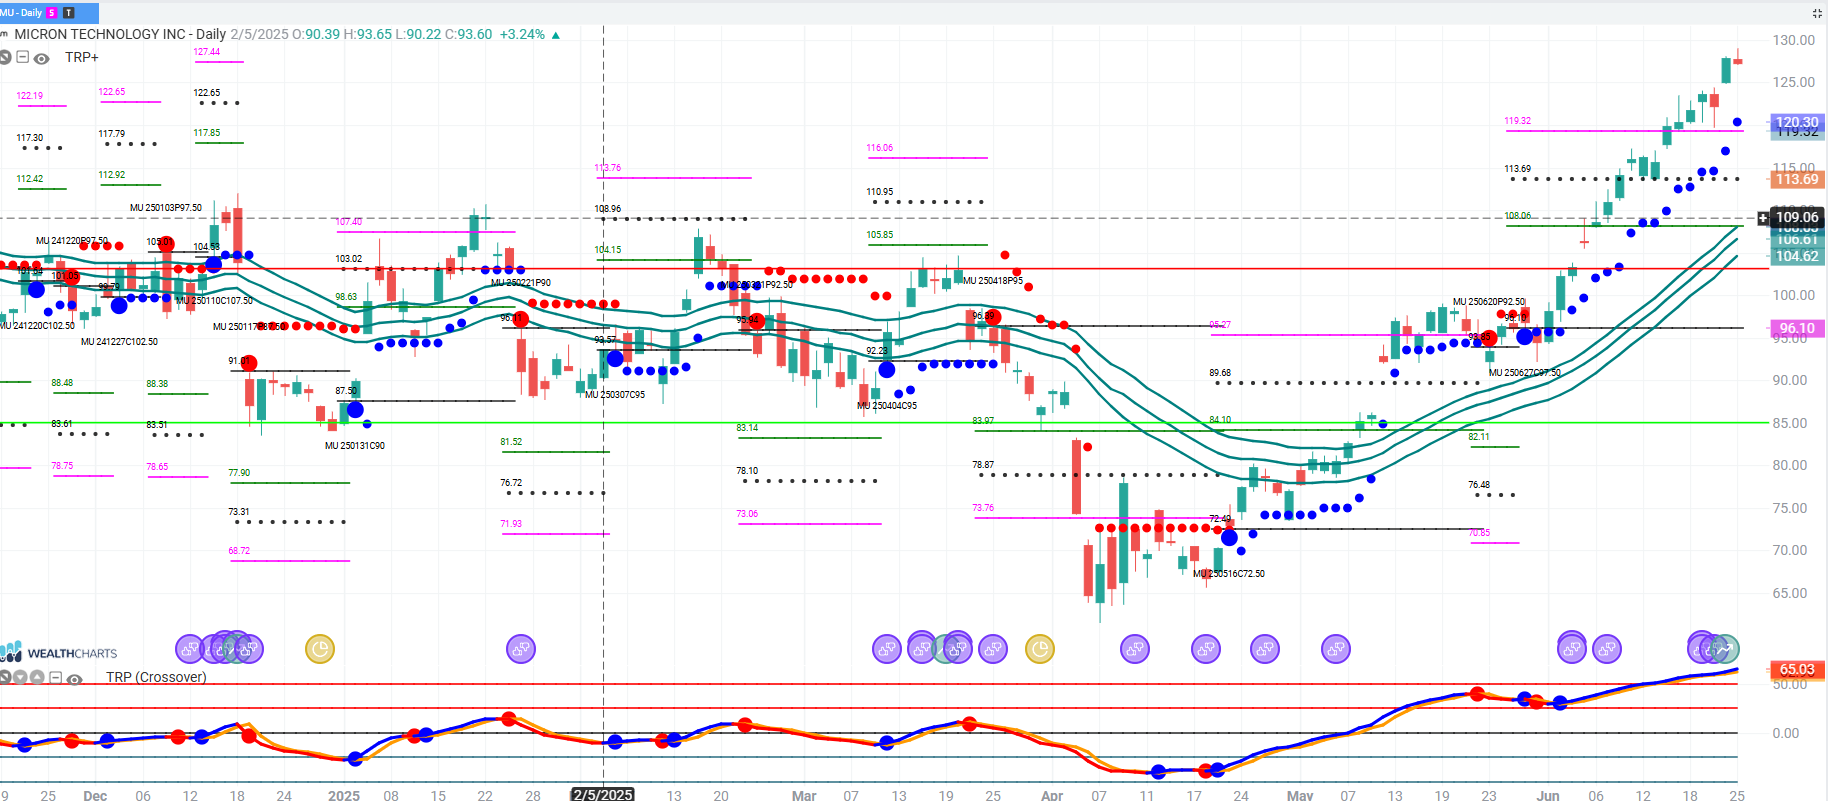
Task: Open the purple thumbs icon near March 13
Action: click(x=886, y=649)
